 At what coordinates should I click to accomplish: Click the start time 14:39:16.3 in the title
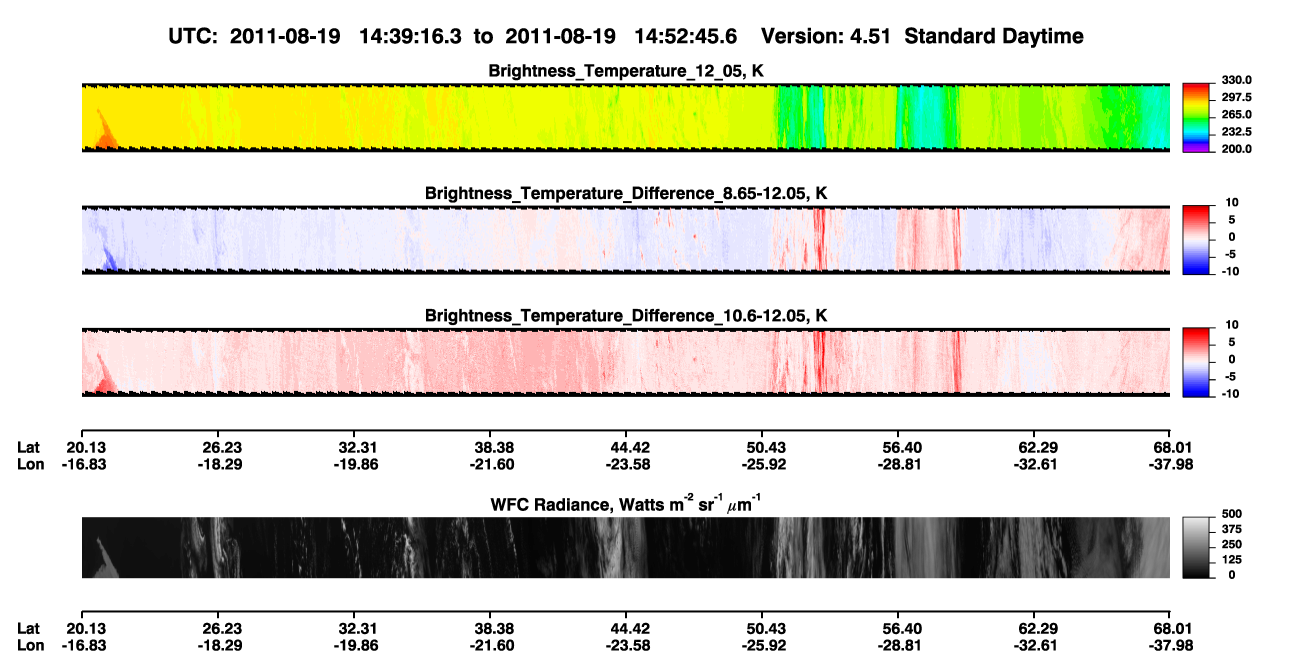[408, 36]
